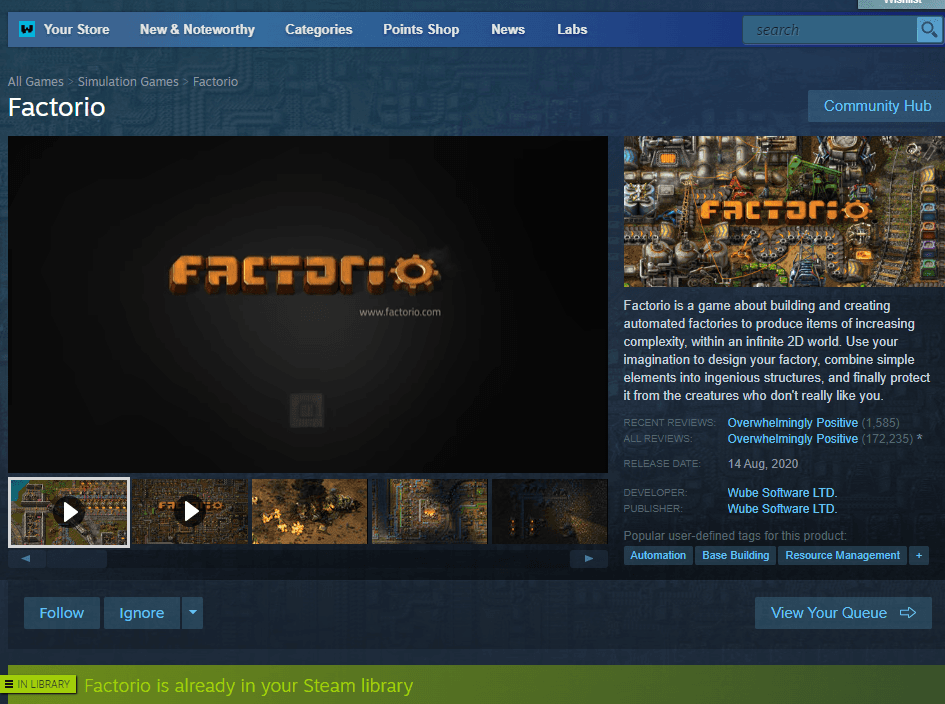Select the Base Building tag
The image size is (945, 704).
click(735, 555)
